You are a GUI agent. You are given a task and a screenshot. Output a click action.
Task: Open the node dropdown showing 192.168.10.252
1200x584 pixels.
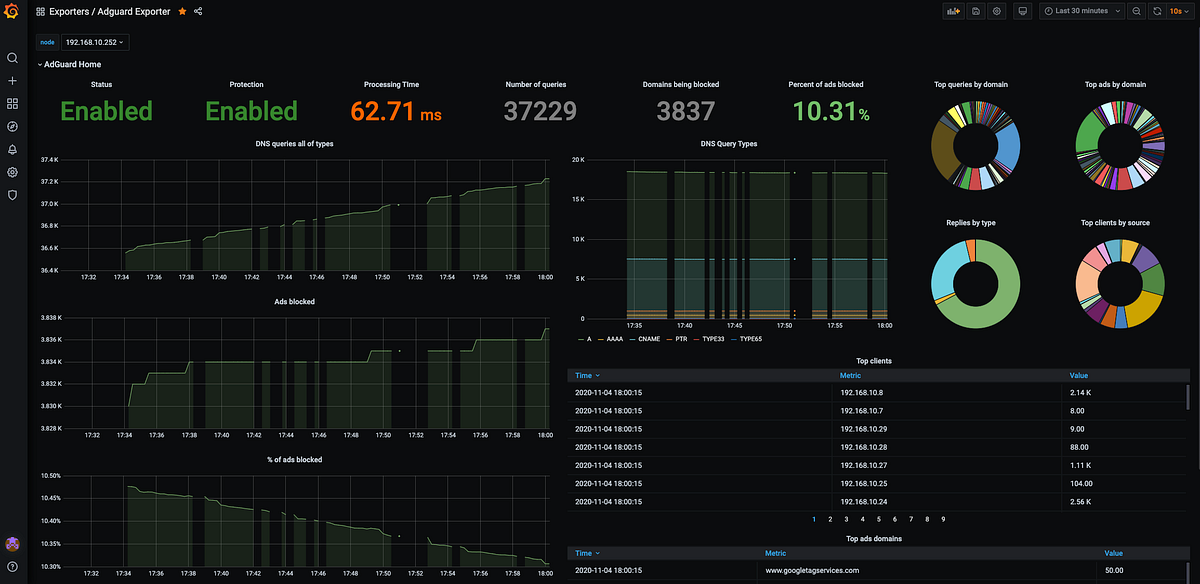(92, 42)
